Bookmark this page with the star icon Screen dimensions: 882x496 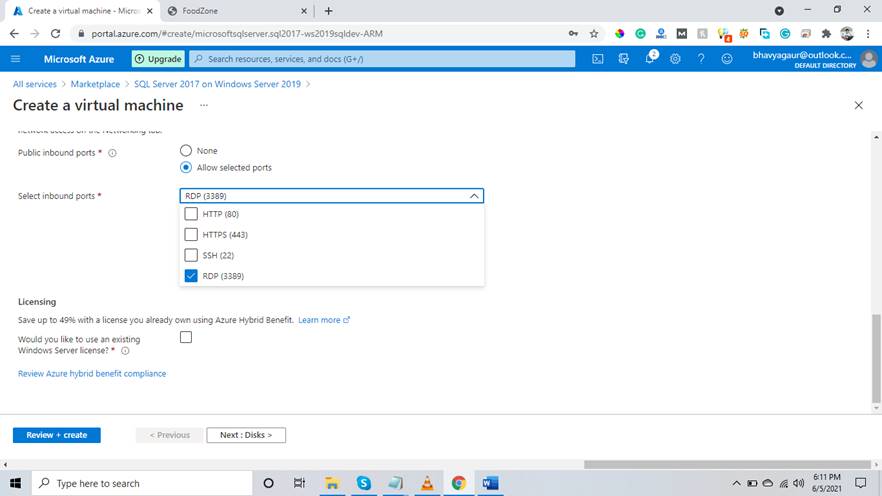click(x=594, y=34)
